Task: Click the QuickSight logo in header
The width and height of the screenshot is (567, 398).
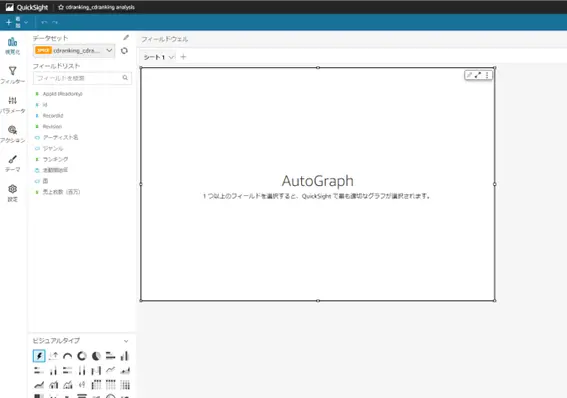Action: pos(27,7)
